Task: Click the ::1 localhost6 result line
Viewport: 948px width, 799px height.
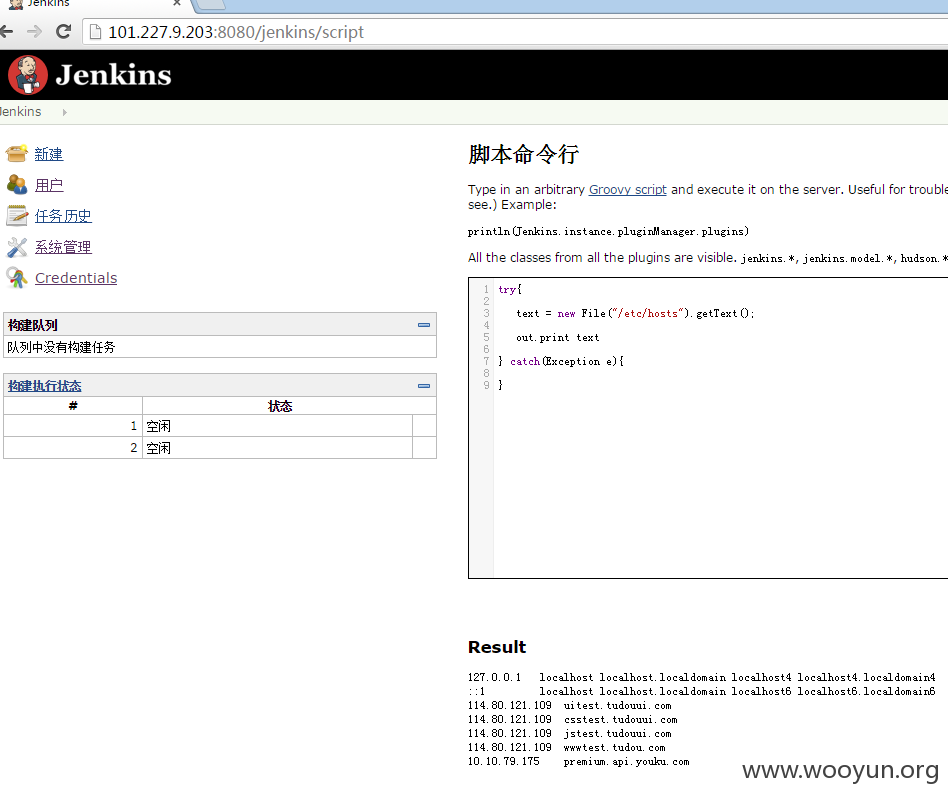Action: coord(701,691)
